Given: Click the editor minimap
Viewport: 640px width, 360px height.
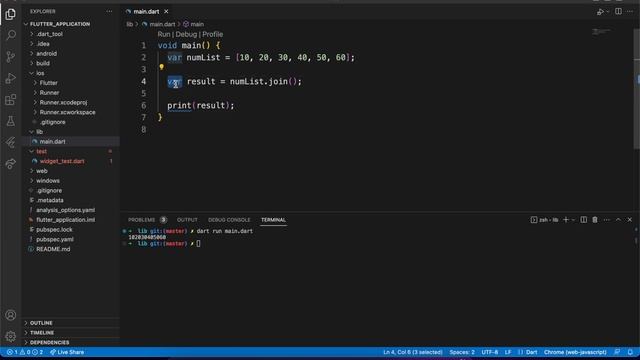Looking at the screenshot, I should 601,32.
